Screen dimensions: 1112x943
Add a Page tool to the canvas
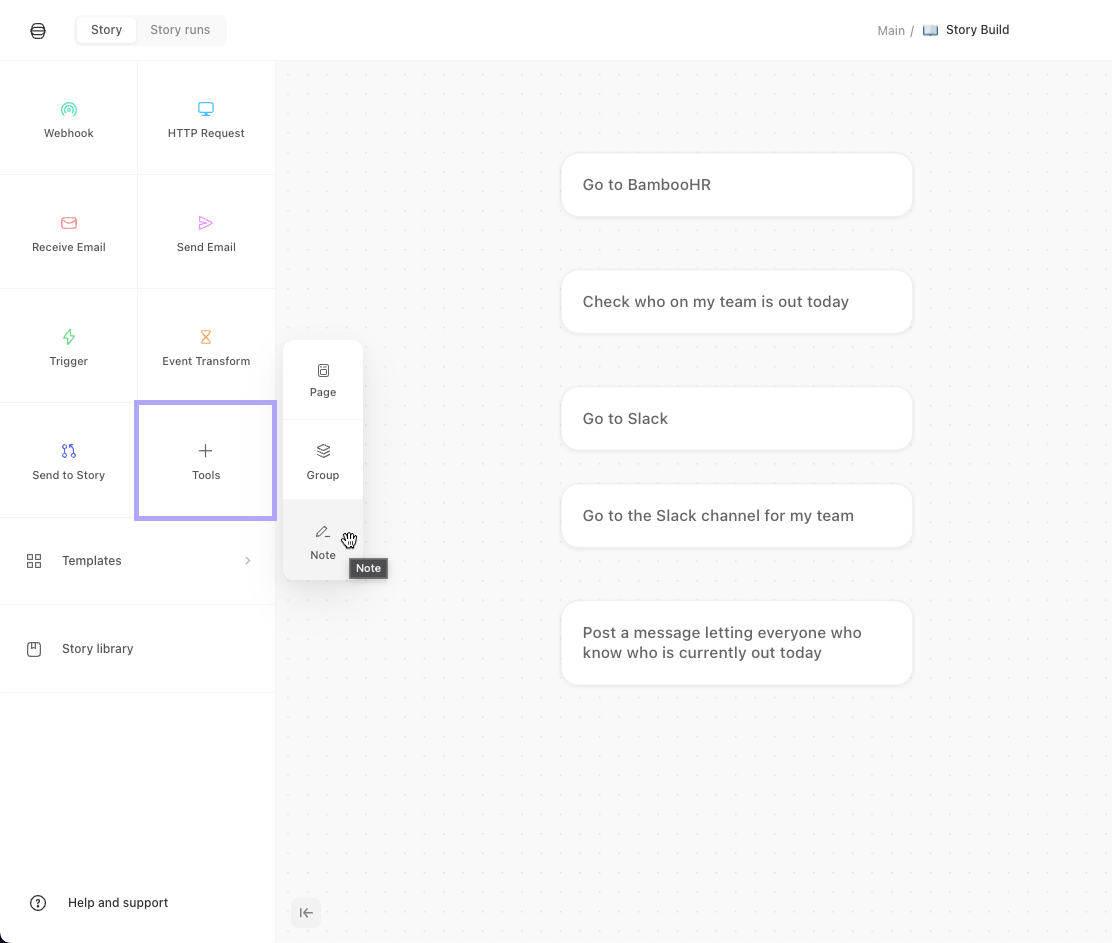[x=322, y=379]
